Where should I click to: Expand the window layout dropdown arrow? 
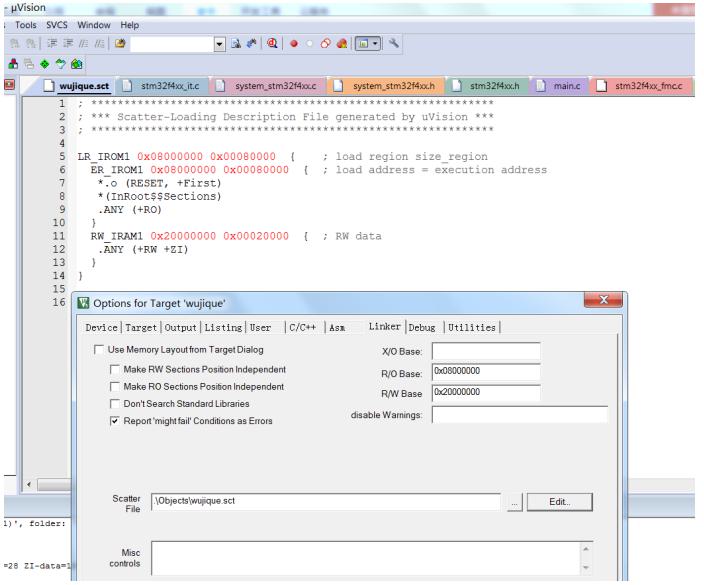(x=375, y=44)
